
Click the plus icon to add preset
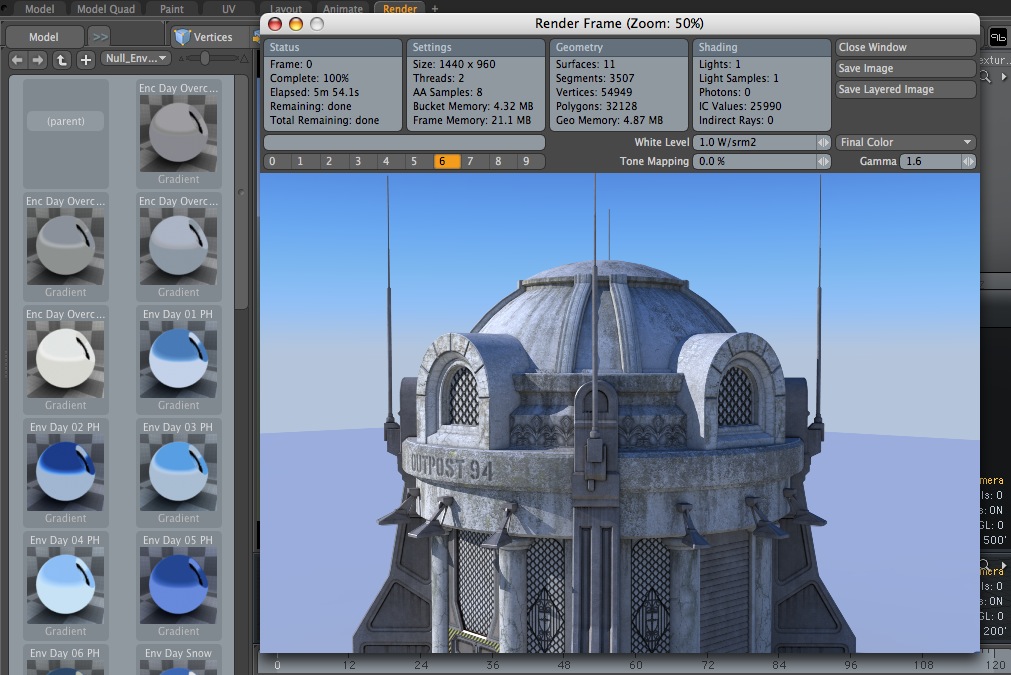pos(86,59)
